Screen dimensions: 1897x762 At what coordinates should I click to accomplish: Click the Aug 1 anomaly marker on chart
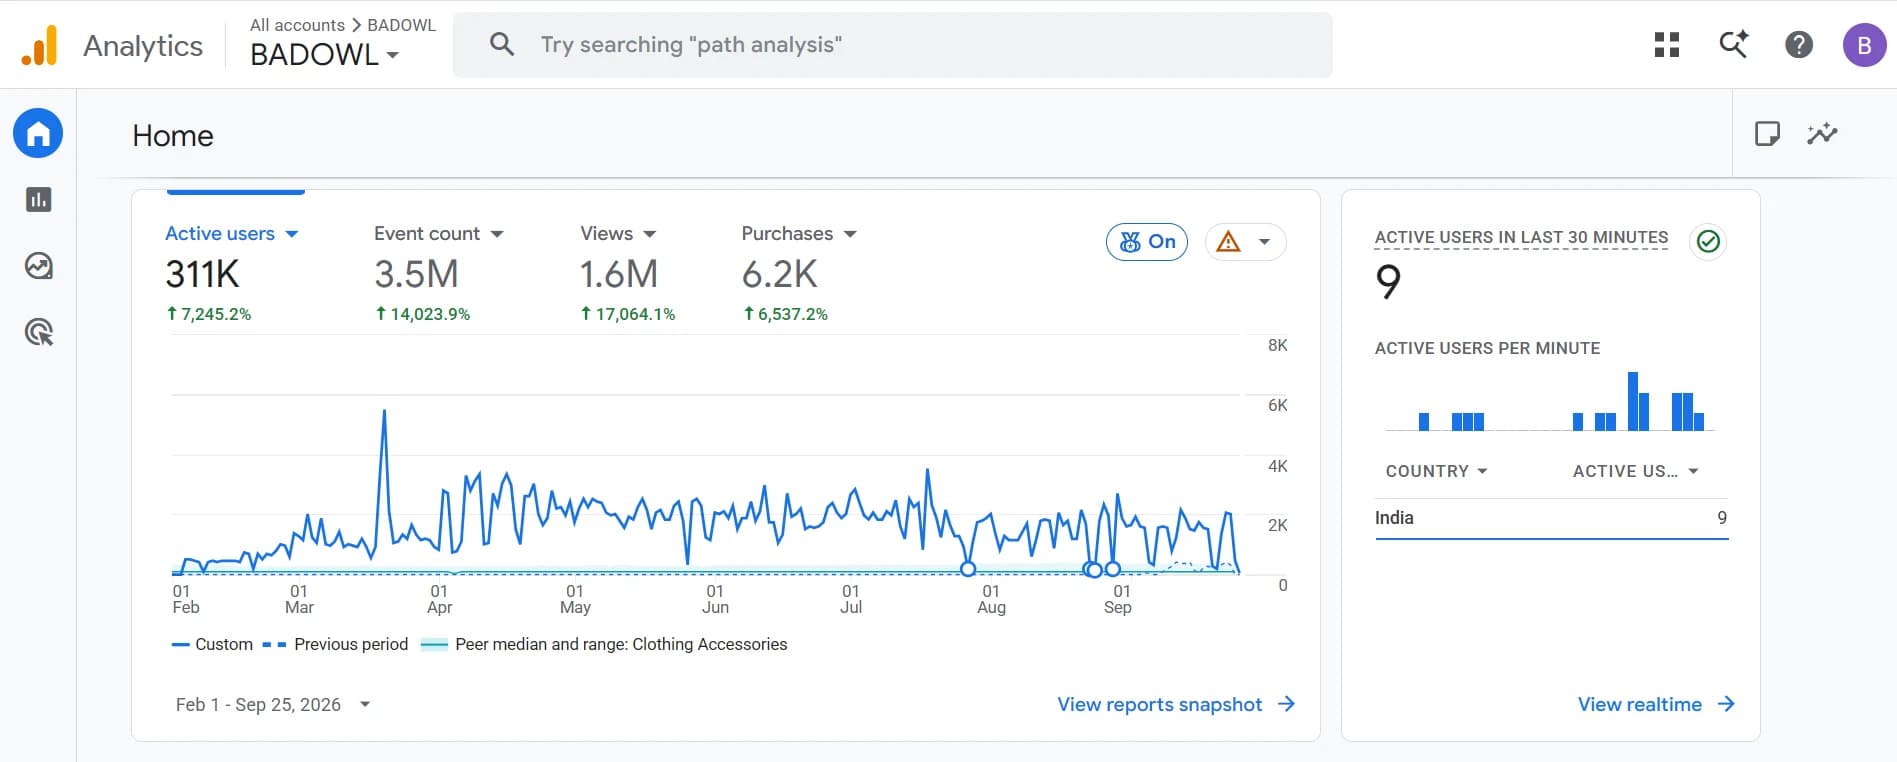[968, 569]
